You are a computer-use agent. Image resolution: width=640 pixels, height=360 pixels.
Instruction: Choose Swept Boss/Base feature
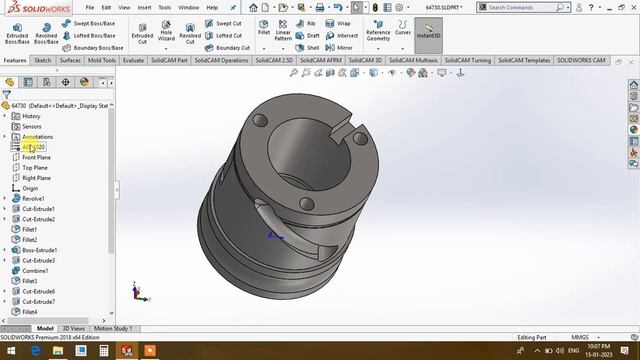pos(89,24)
